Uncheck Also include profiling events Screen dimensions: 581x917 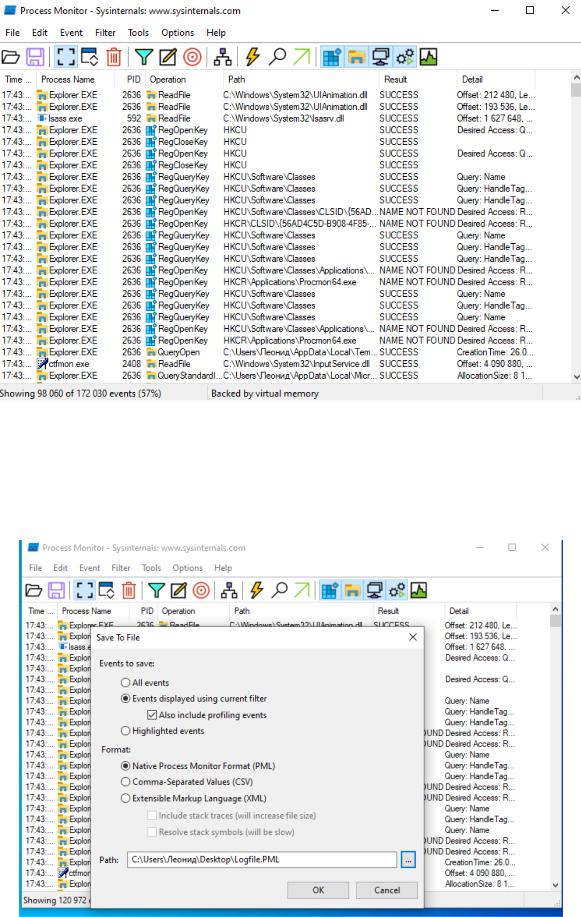click(x=152, y=715)
